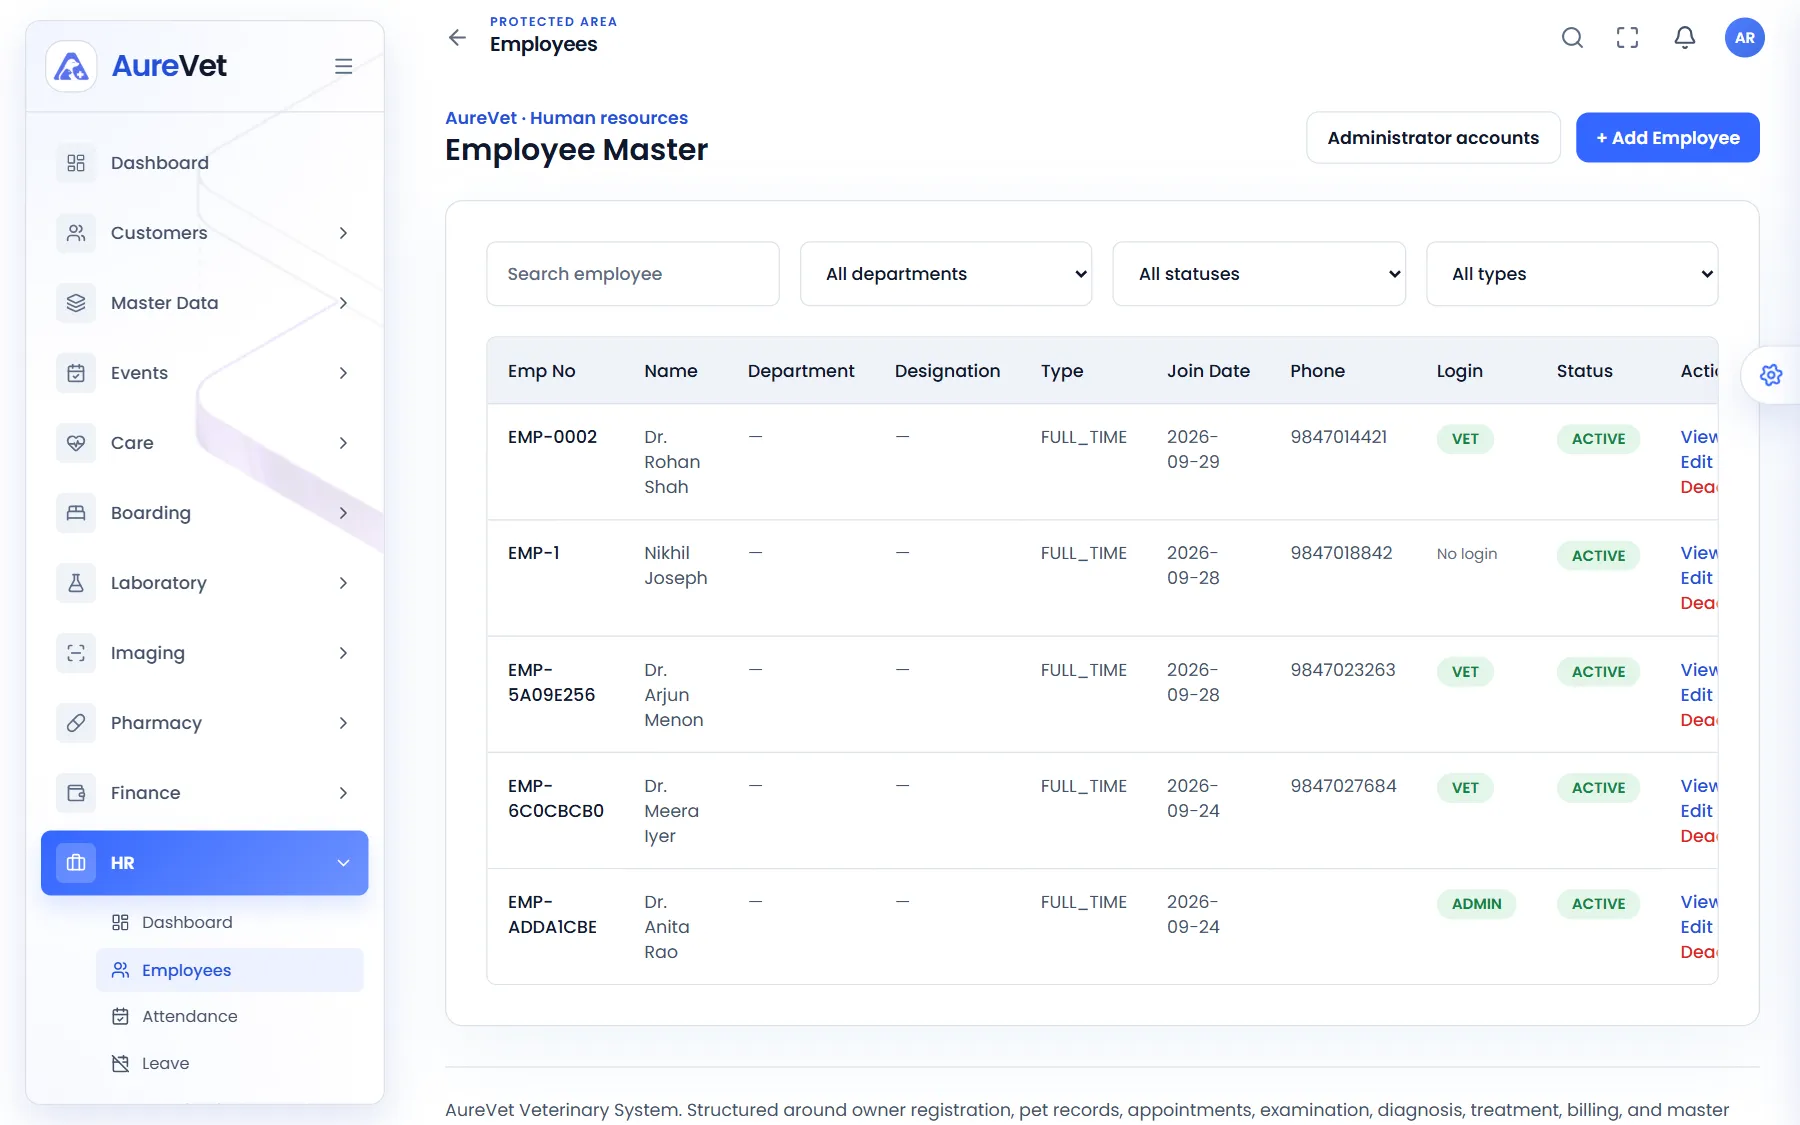Select the Employees submenu item
This screenshot has height=1125, width=1800.
click(230, 970)
